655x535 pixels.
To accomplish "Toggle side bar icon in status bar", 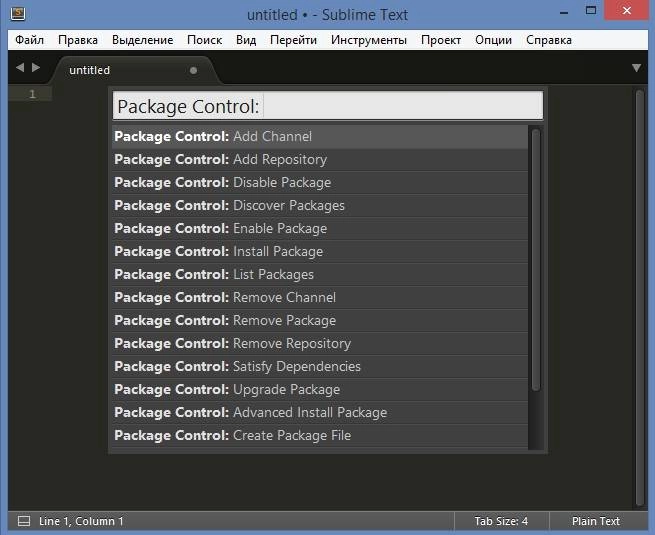I will pyautogui.click(x=24, y=521).
